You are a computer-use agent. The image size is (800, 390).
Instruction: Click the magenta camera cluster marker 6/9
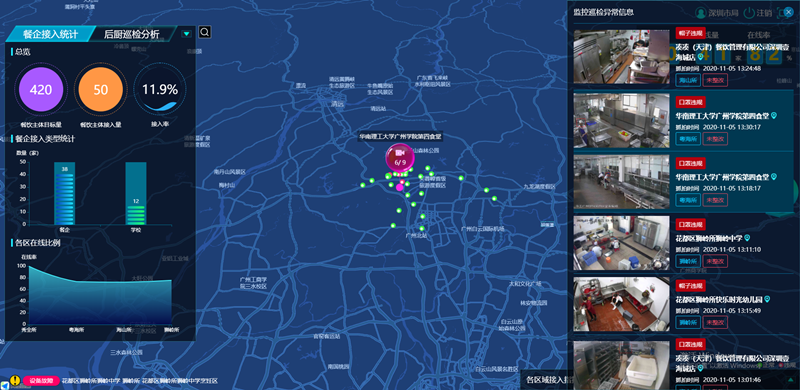tap(399, 157)
